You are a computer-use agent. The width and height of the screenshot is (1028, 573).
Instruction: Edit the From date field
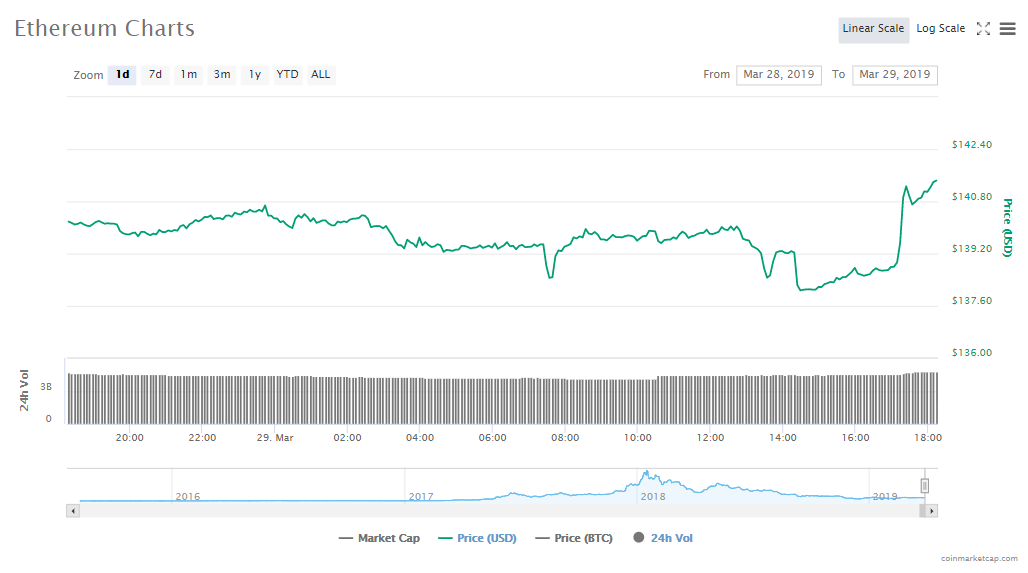[x=778, y=75]
